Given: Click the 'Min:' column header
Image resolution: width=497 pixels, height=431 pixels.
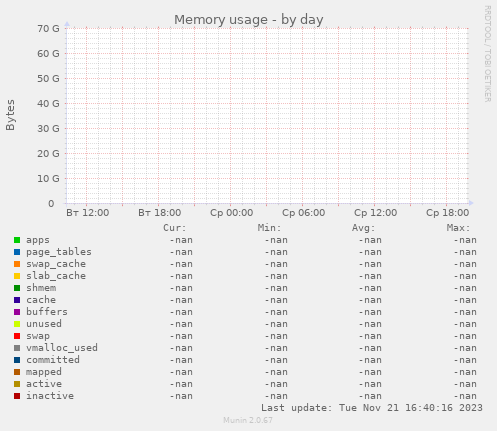Looking at the screenshot, I should pyautogui.click(x=269, y=228).
